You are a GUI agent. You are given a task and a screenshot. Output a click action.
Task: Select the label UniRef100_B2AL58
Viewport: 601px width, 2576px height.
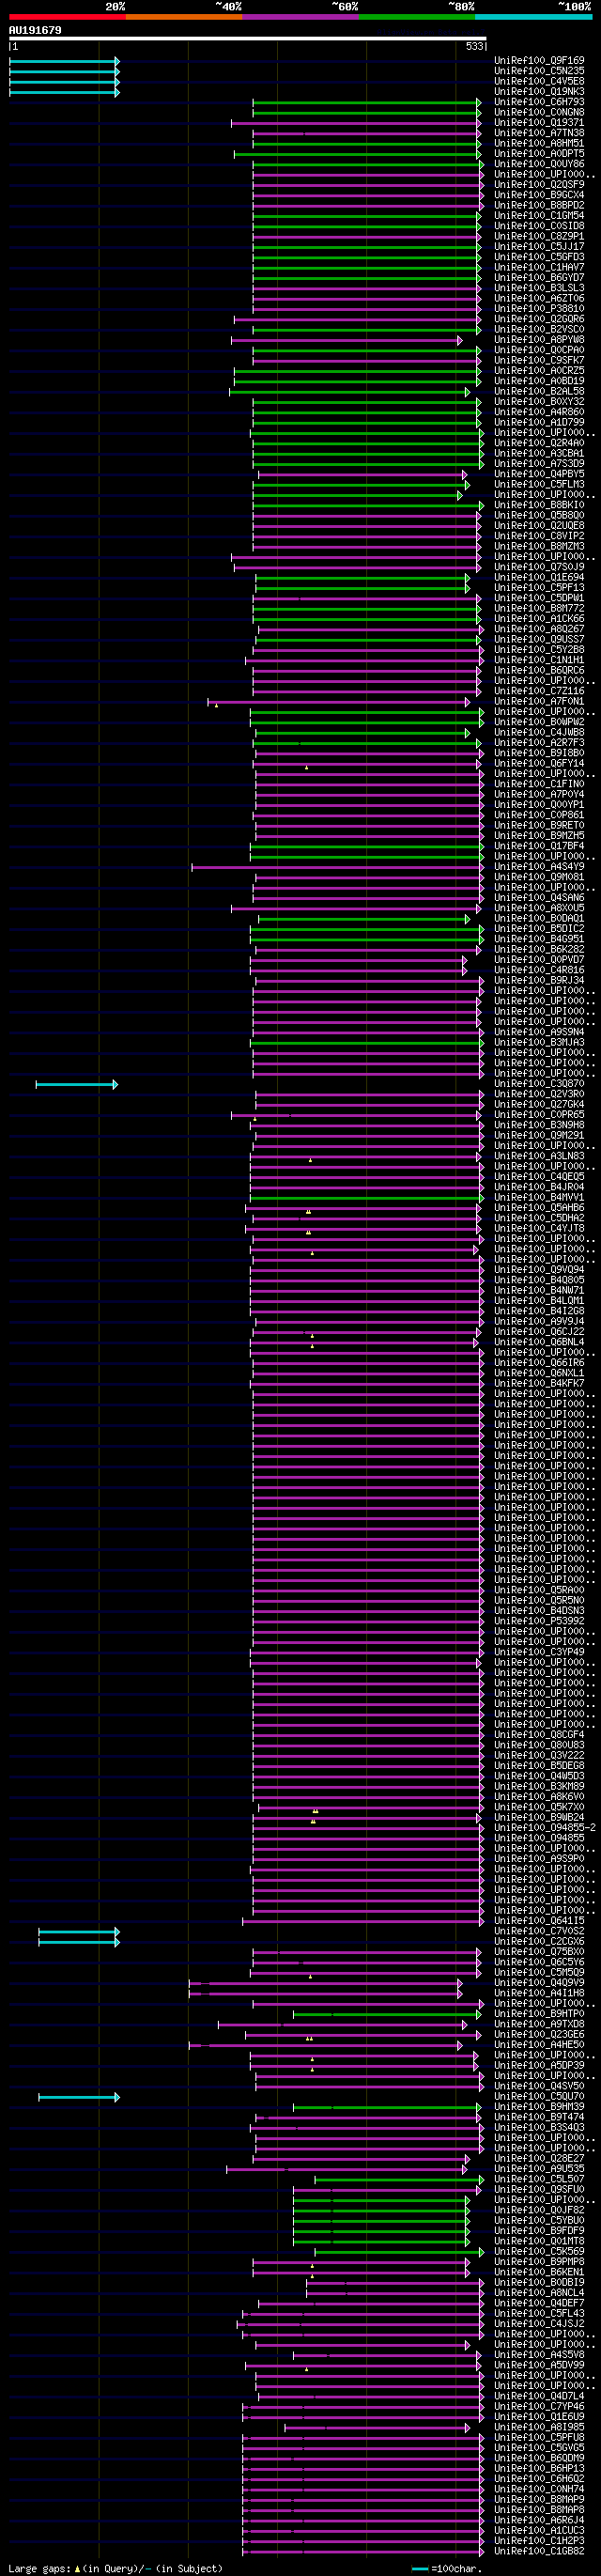coord(539,392)
